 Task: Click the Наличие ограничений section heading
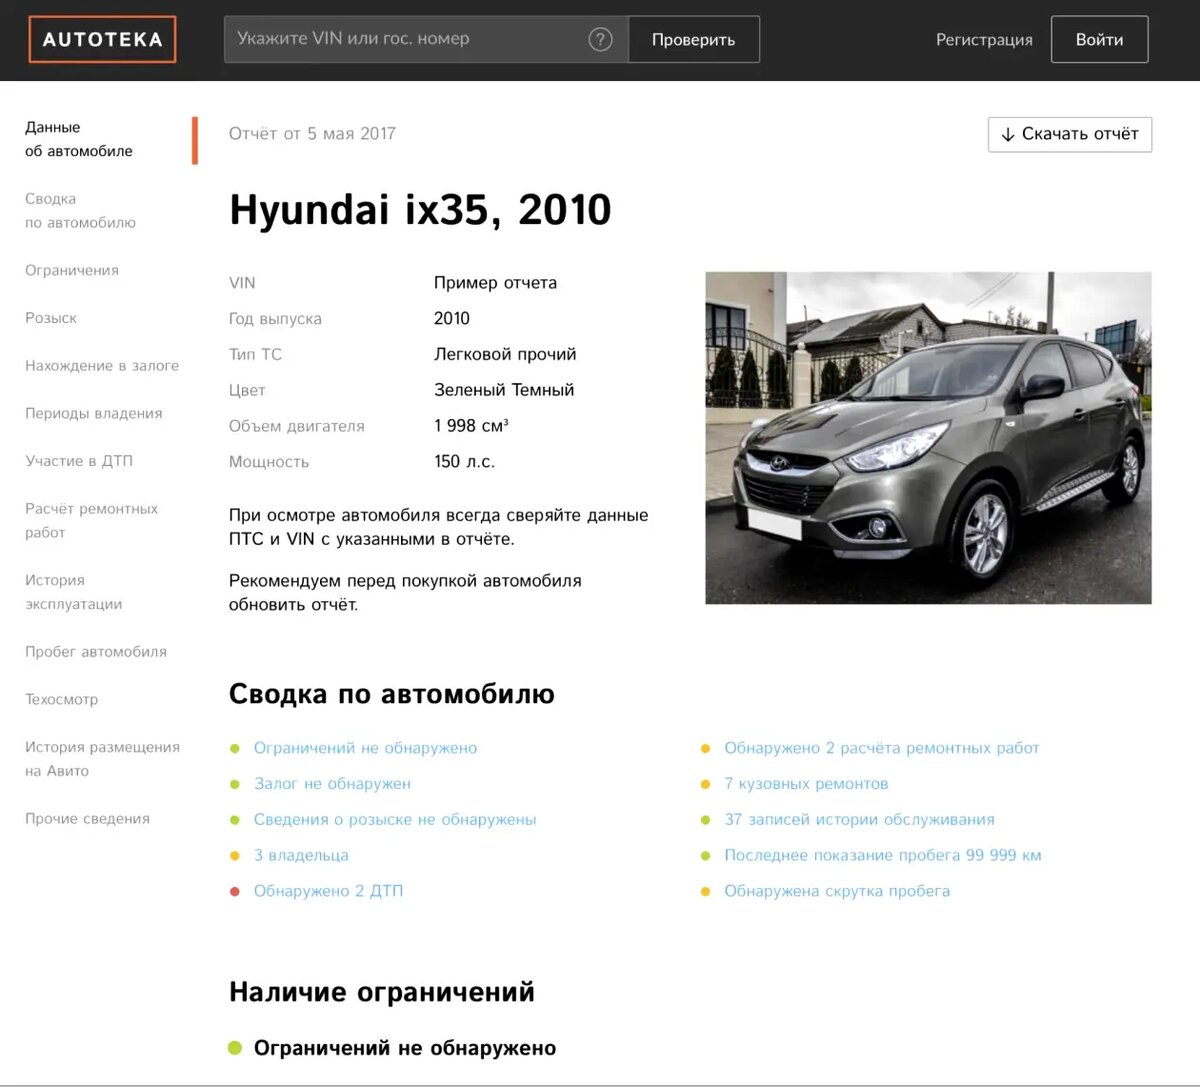coord(382,992)
